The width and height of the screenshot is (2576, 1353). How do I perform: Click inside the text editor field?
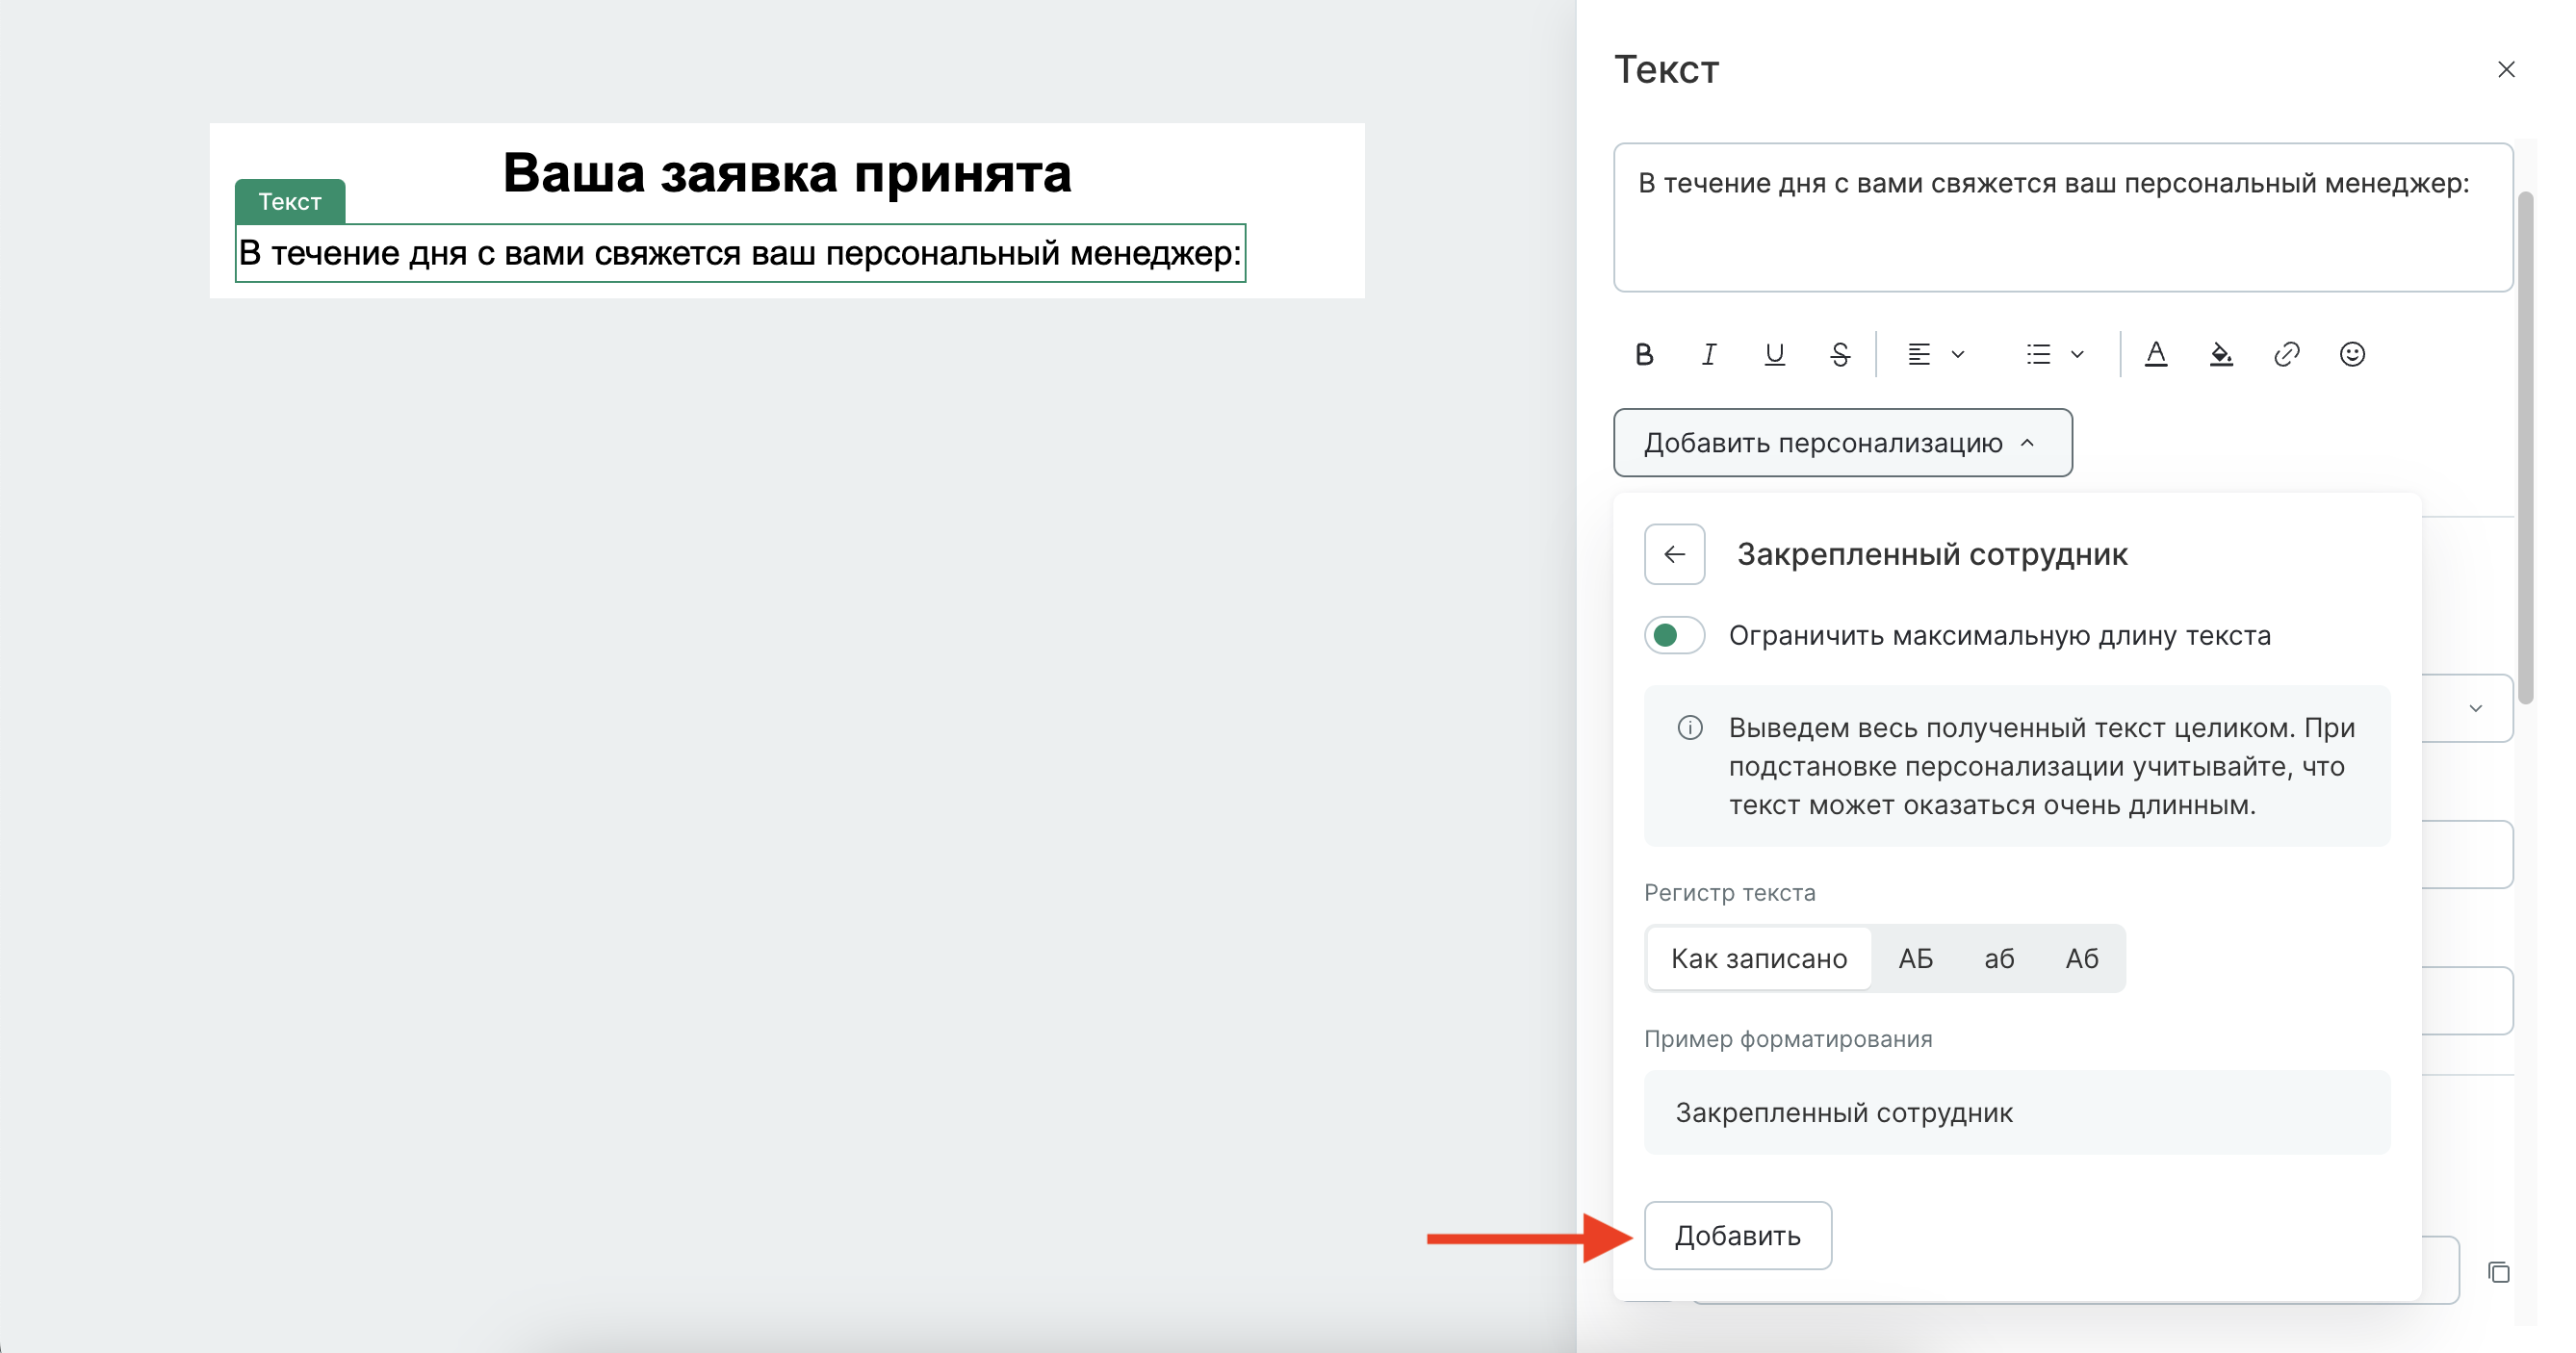coord(2063,217)
